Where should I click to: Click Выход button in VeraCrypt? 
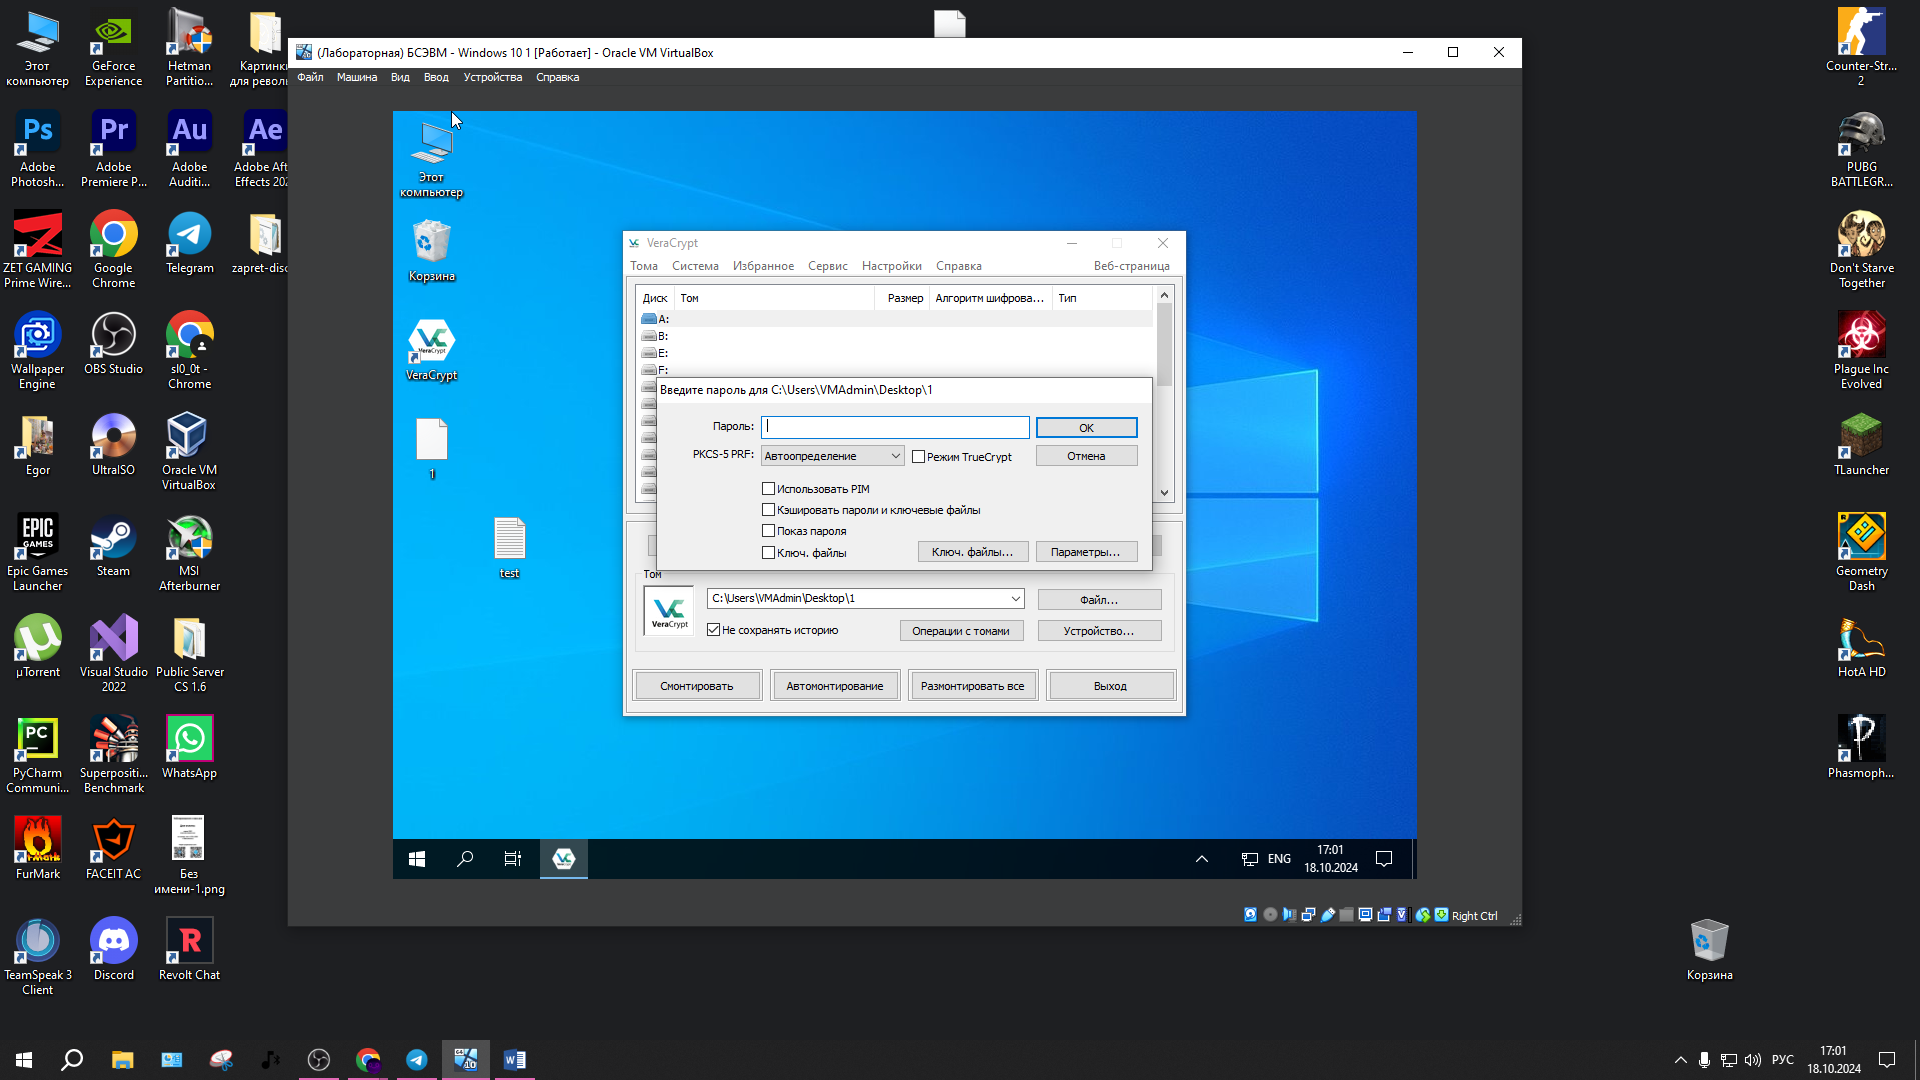point(1110,686)
